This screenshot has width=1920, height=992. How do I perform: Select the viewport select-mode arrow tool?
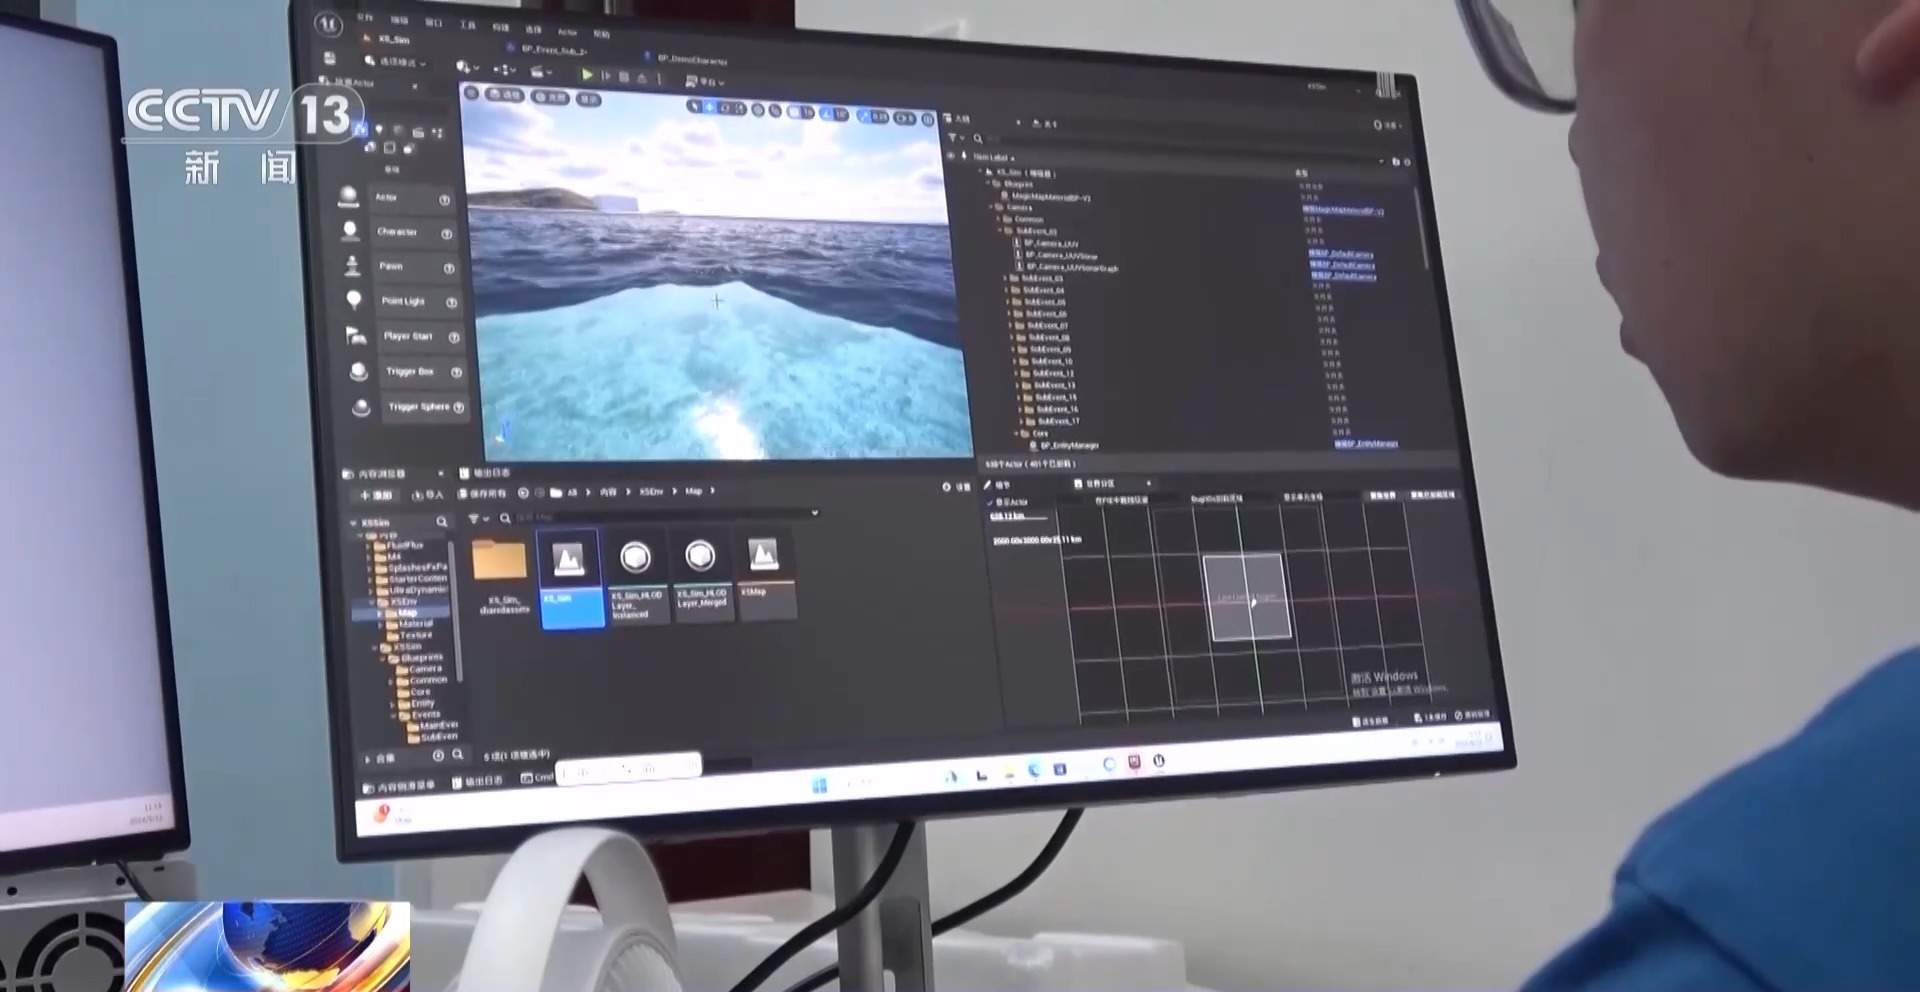click(695, 107)
